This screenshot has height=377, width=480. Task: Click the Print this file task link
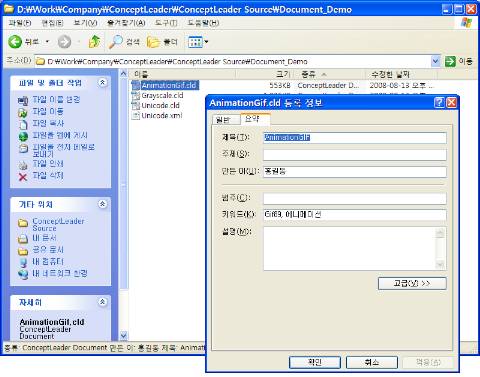[48, 163]
